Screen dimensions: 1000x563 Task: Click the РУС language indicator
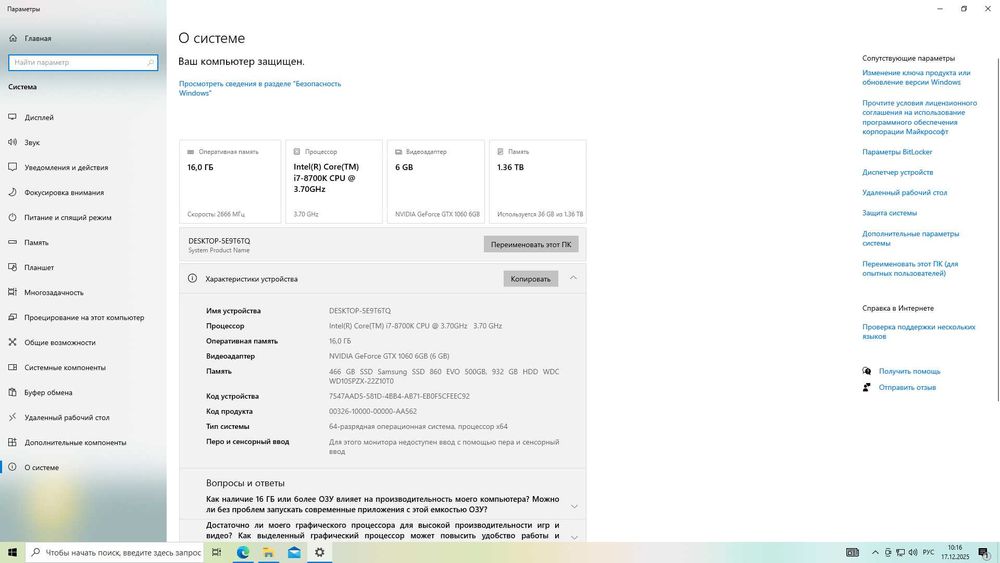929,552
